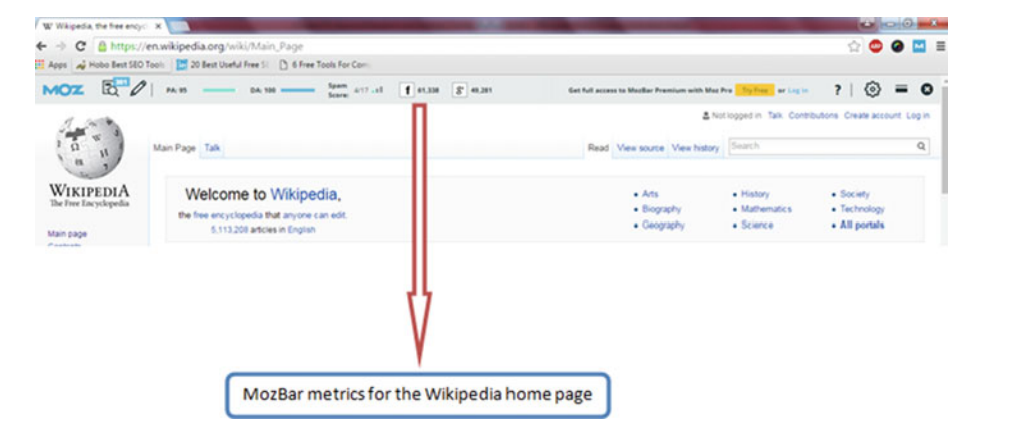Select the Read tab

click(x=598, y=148)
